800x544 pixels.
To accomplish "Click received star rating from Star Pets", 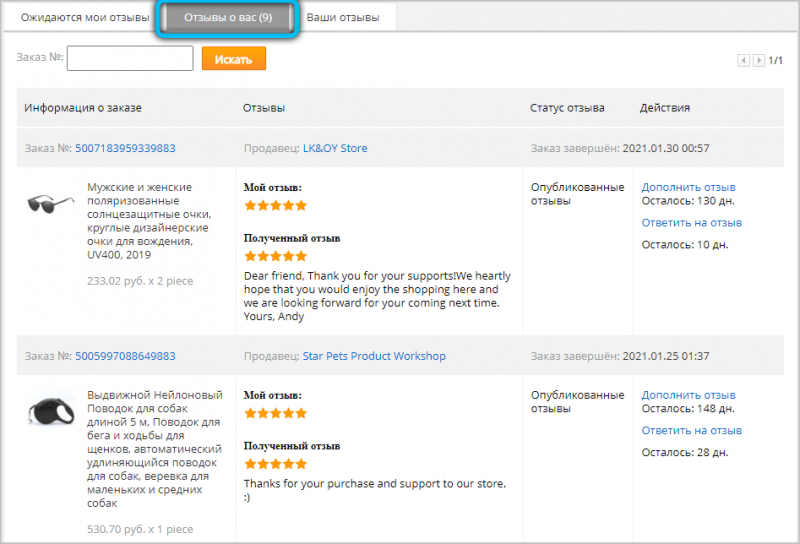I will (x=276, y=464).
